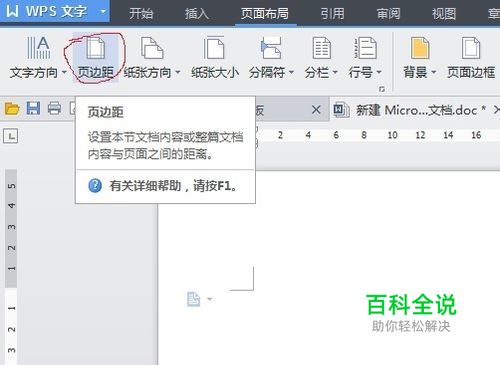
Task: Click the tab stop selector L button
Action: [10, 136]
